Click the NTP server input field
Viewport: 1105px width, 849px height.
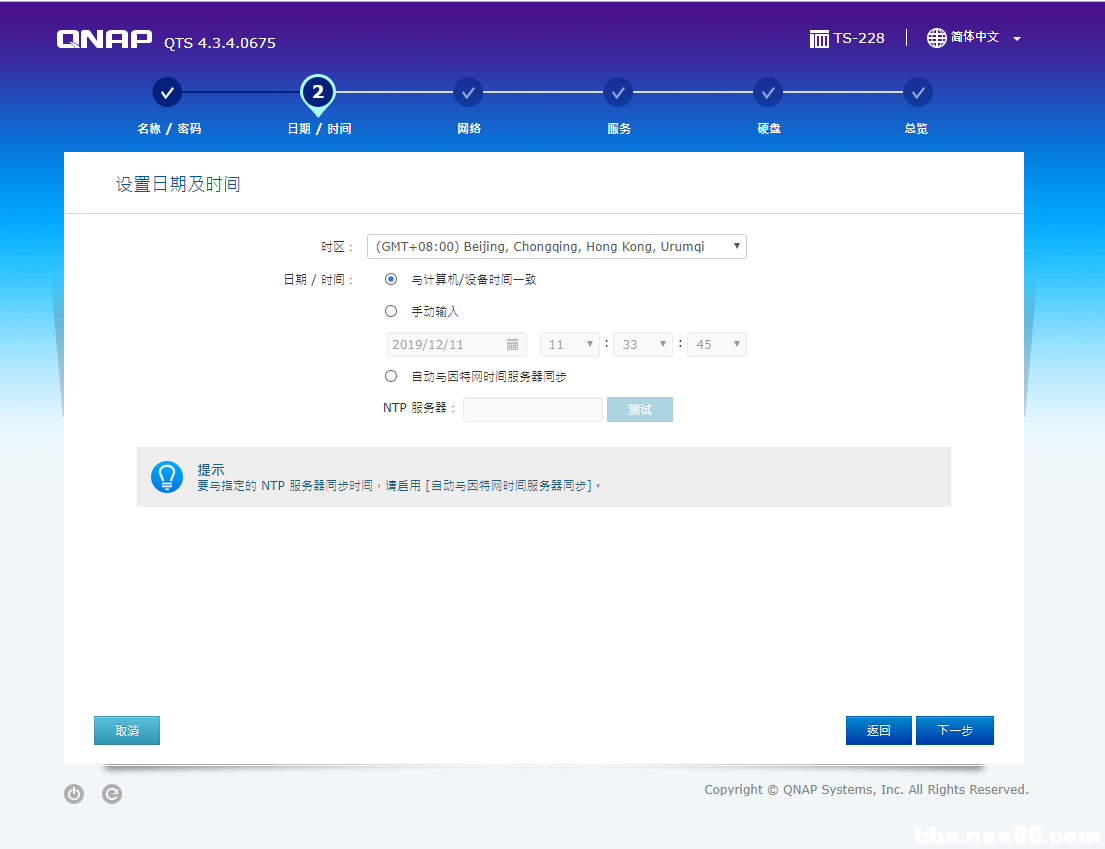point(532,409)
